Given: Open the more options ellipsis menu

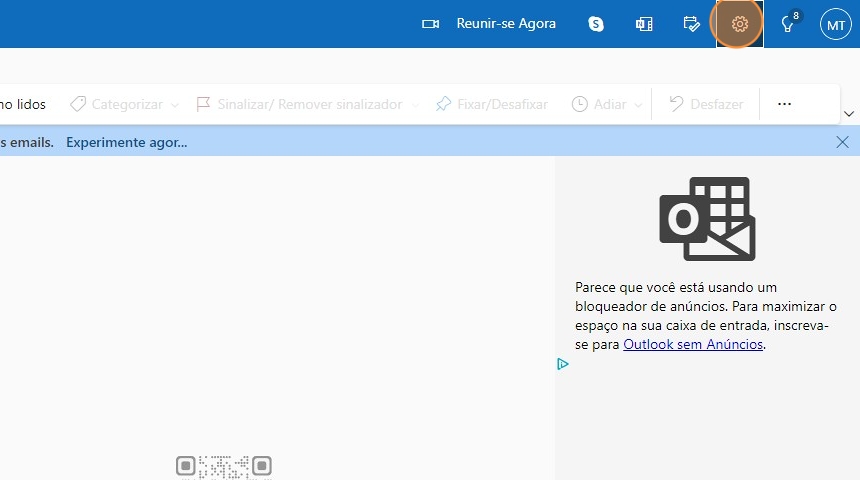Looking at the screenshot, I should pyautogui.click(x=784, y=104).
